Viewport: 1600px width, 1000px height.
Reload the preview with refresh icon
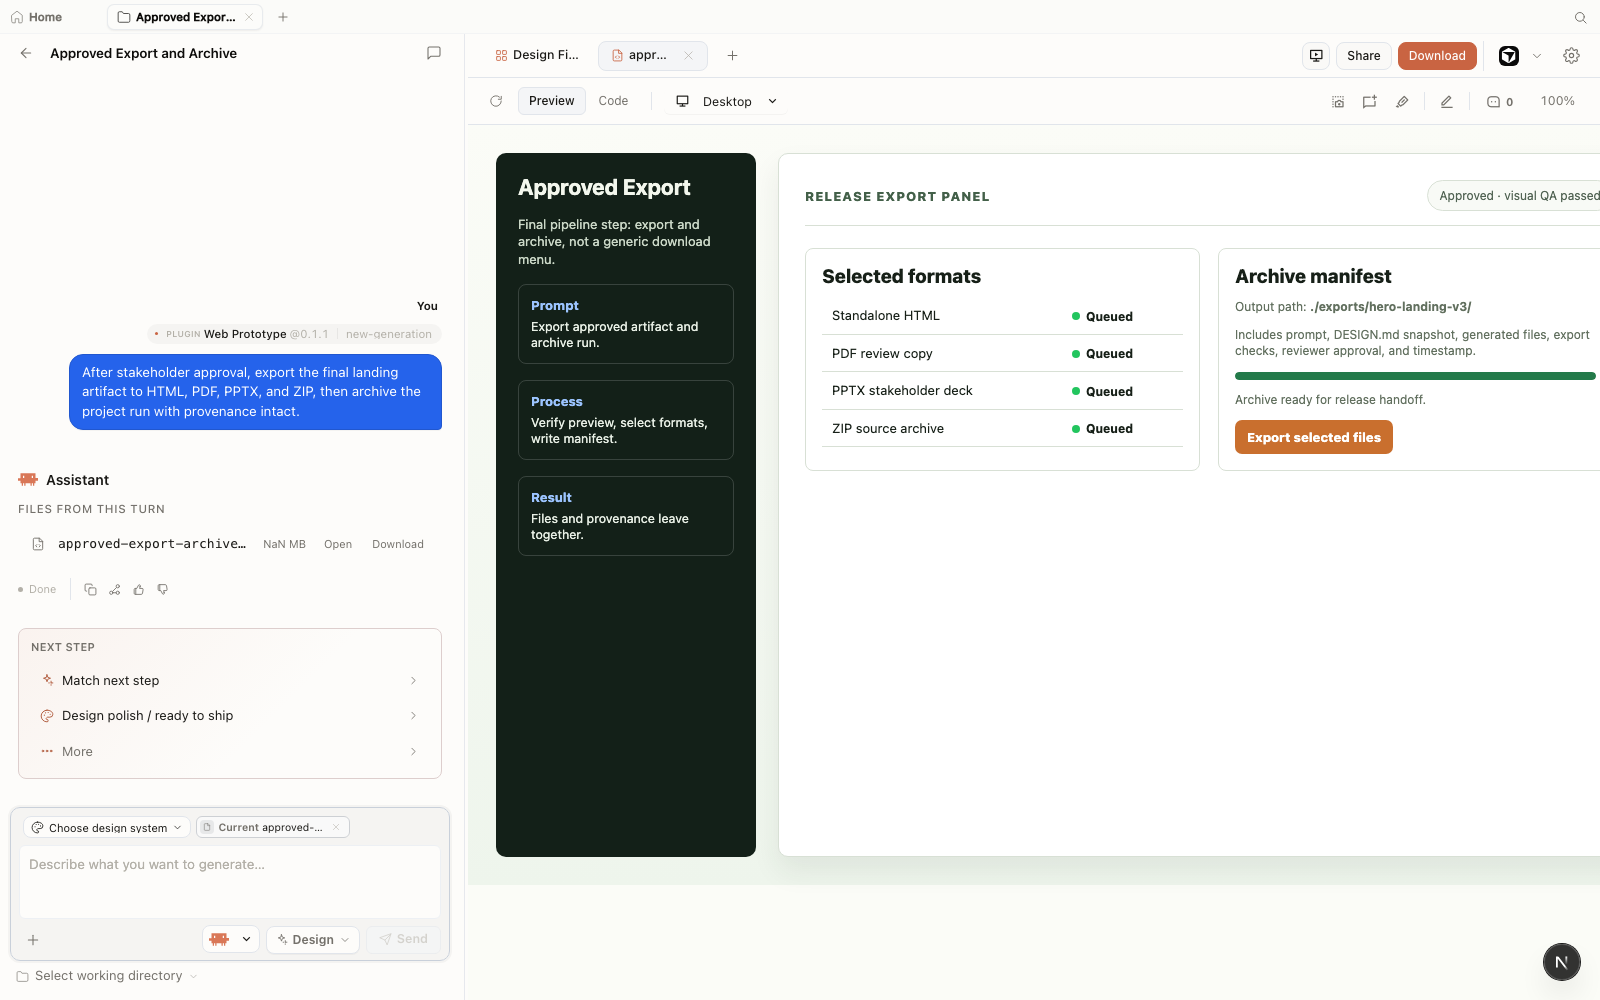pos(496,101)
